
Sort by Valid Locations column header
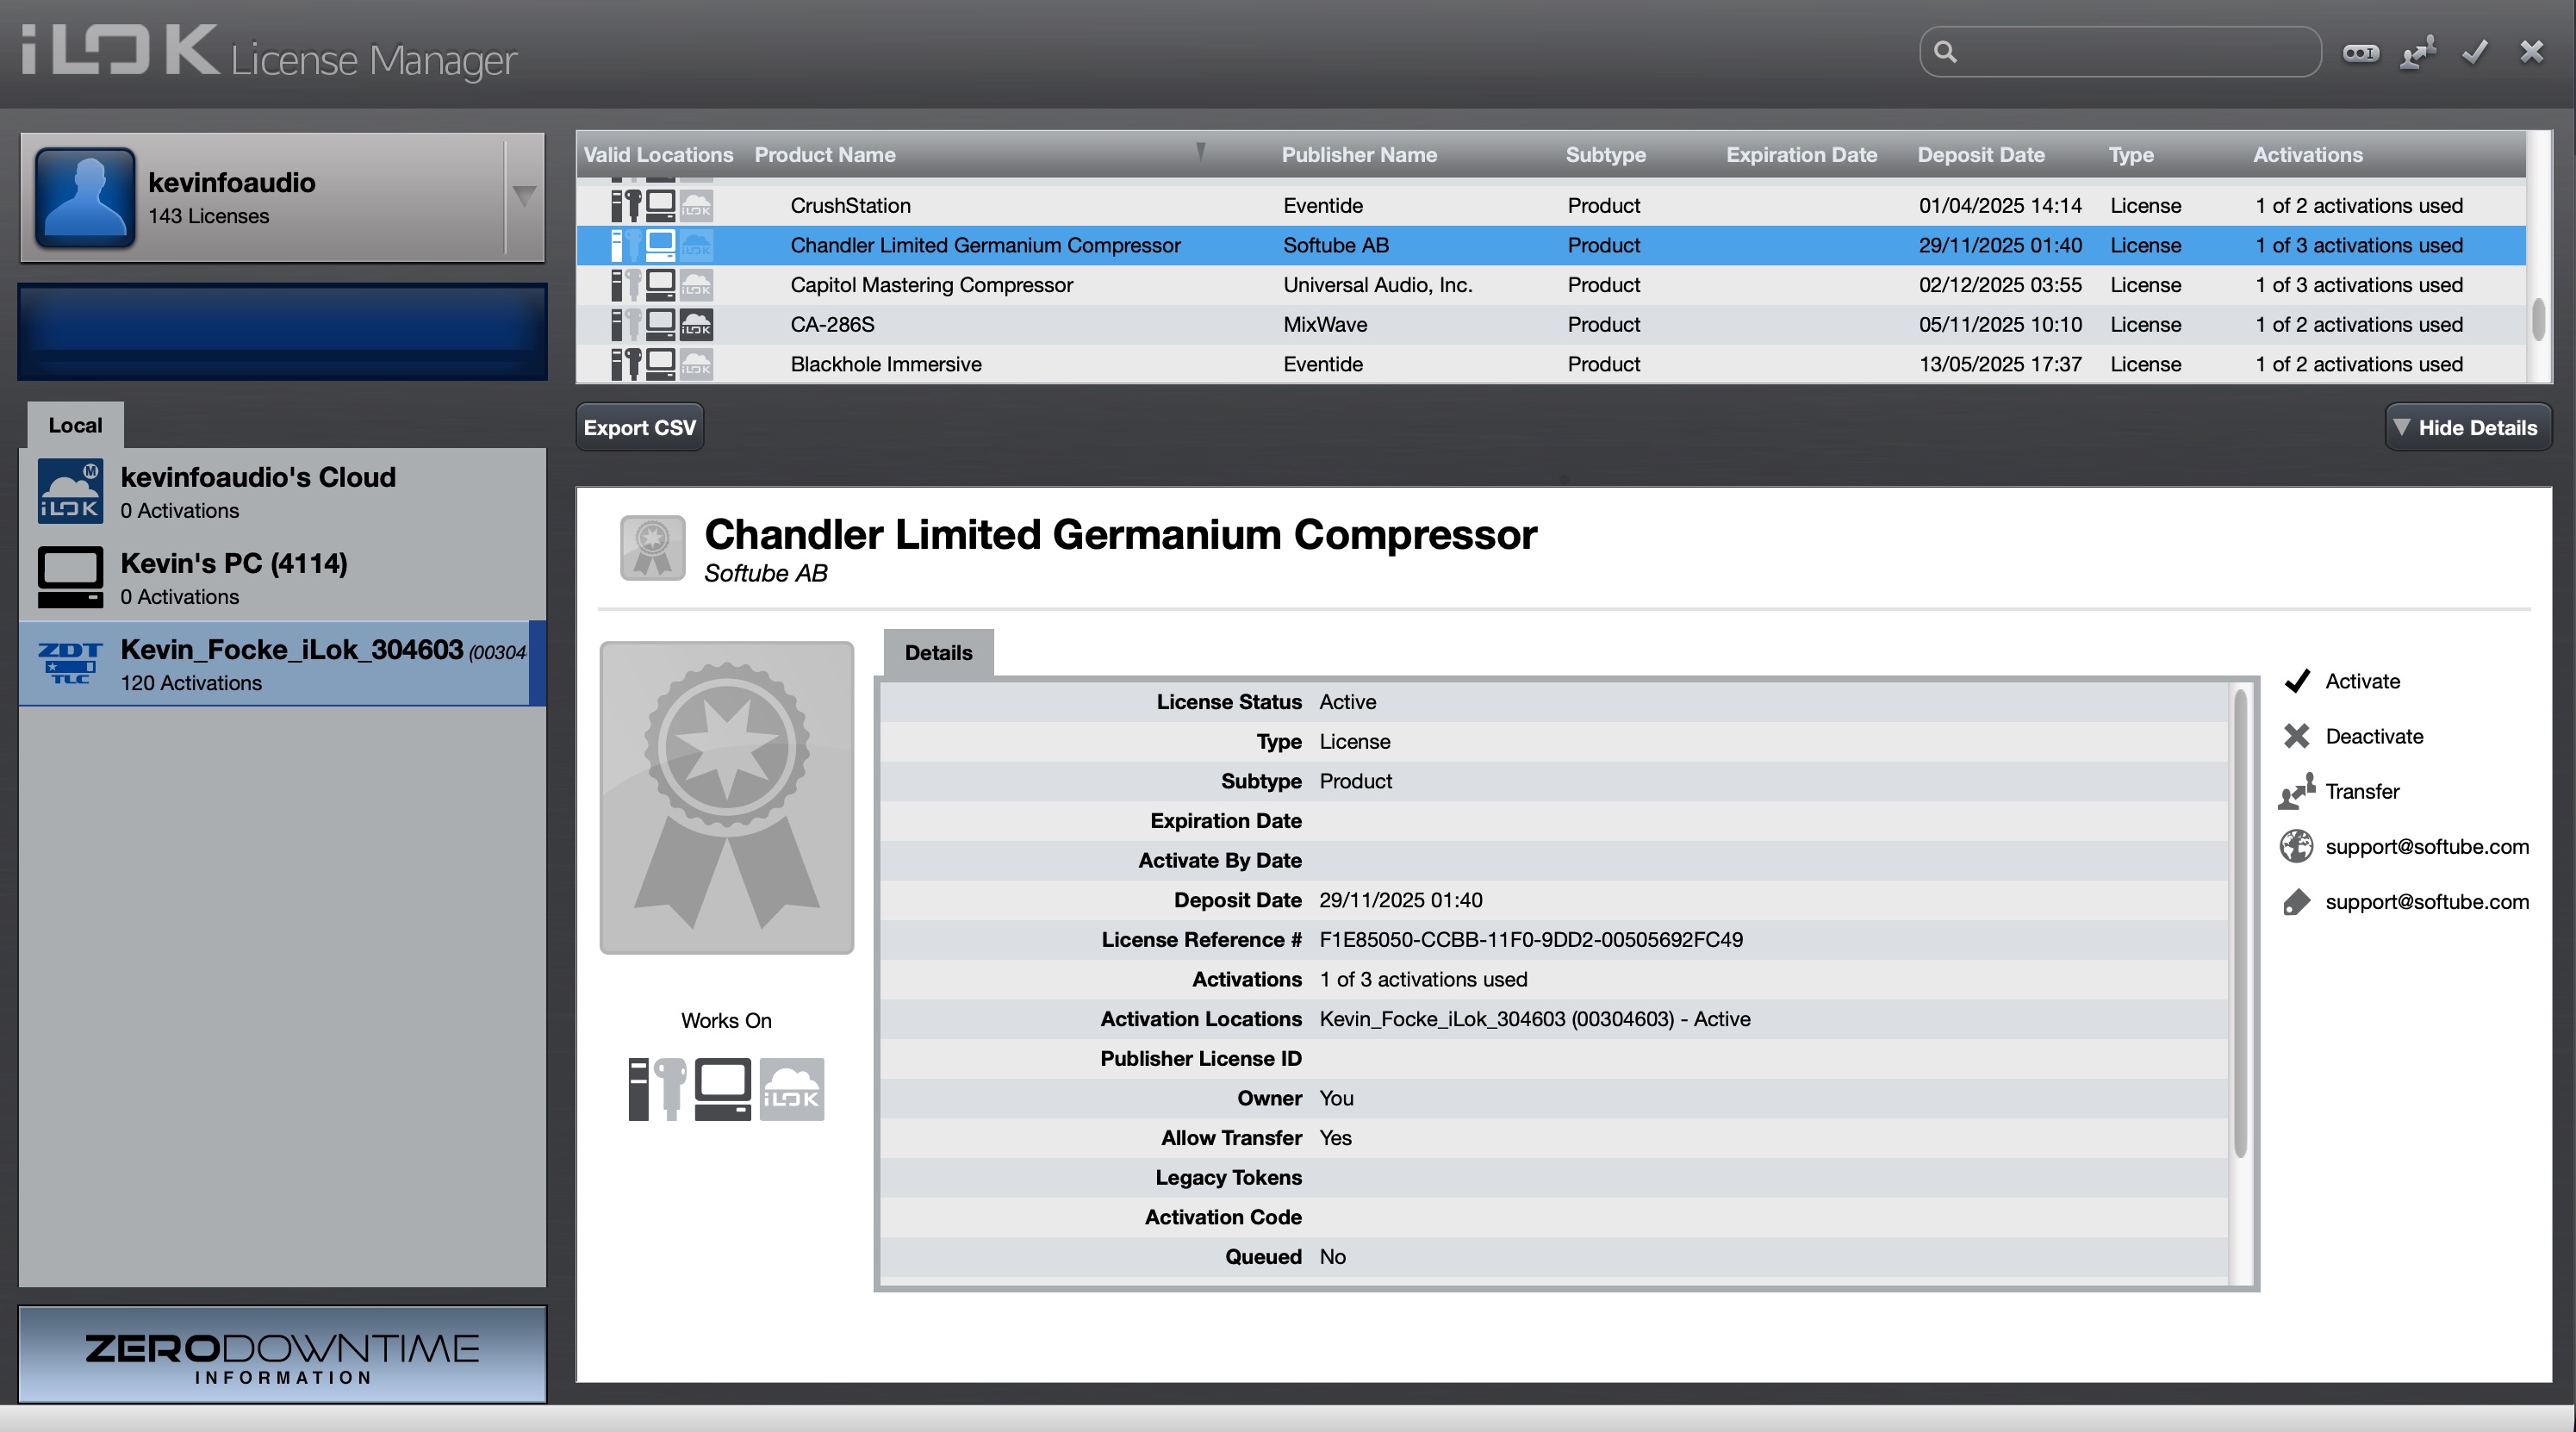[658, 155]
